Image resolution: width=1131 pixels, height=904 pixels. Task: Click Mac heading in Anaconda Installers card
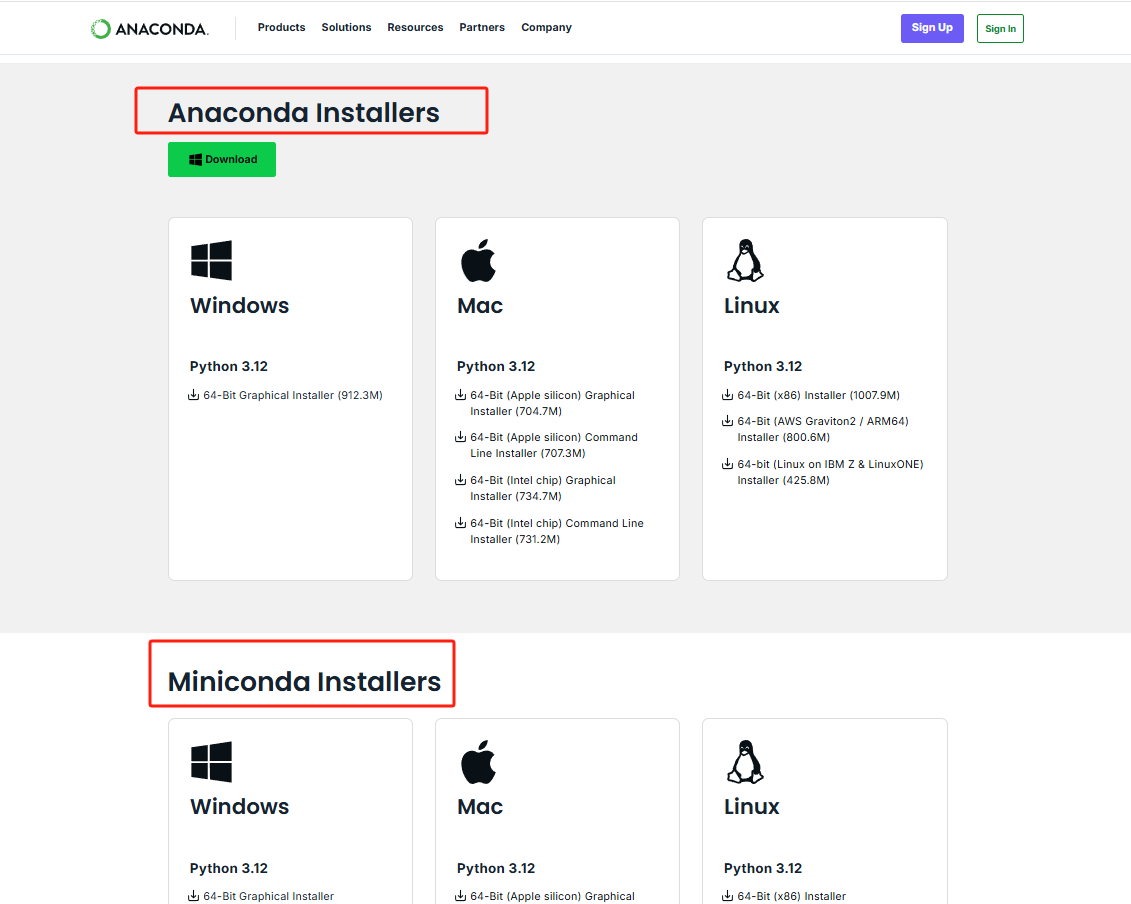point(480,306)
